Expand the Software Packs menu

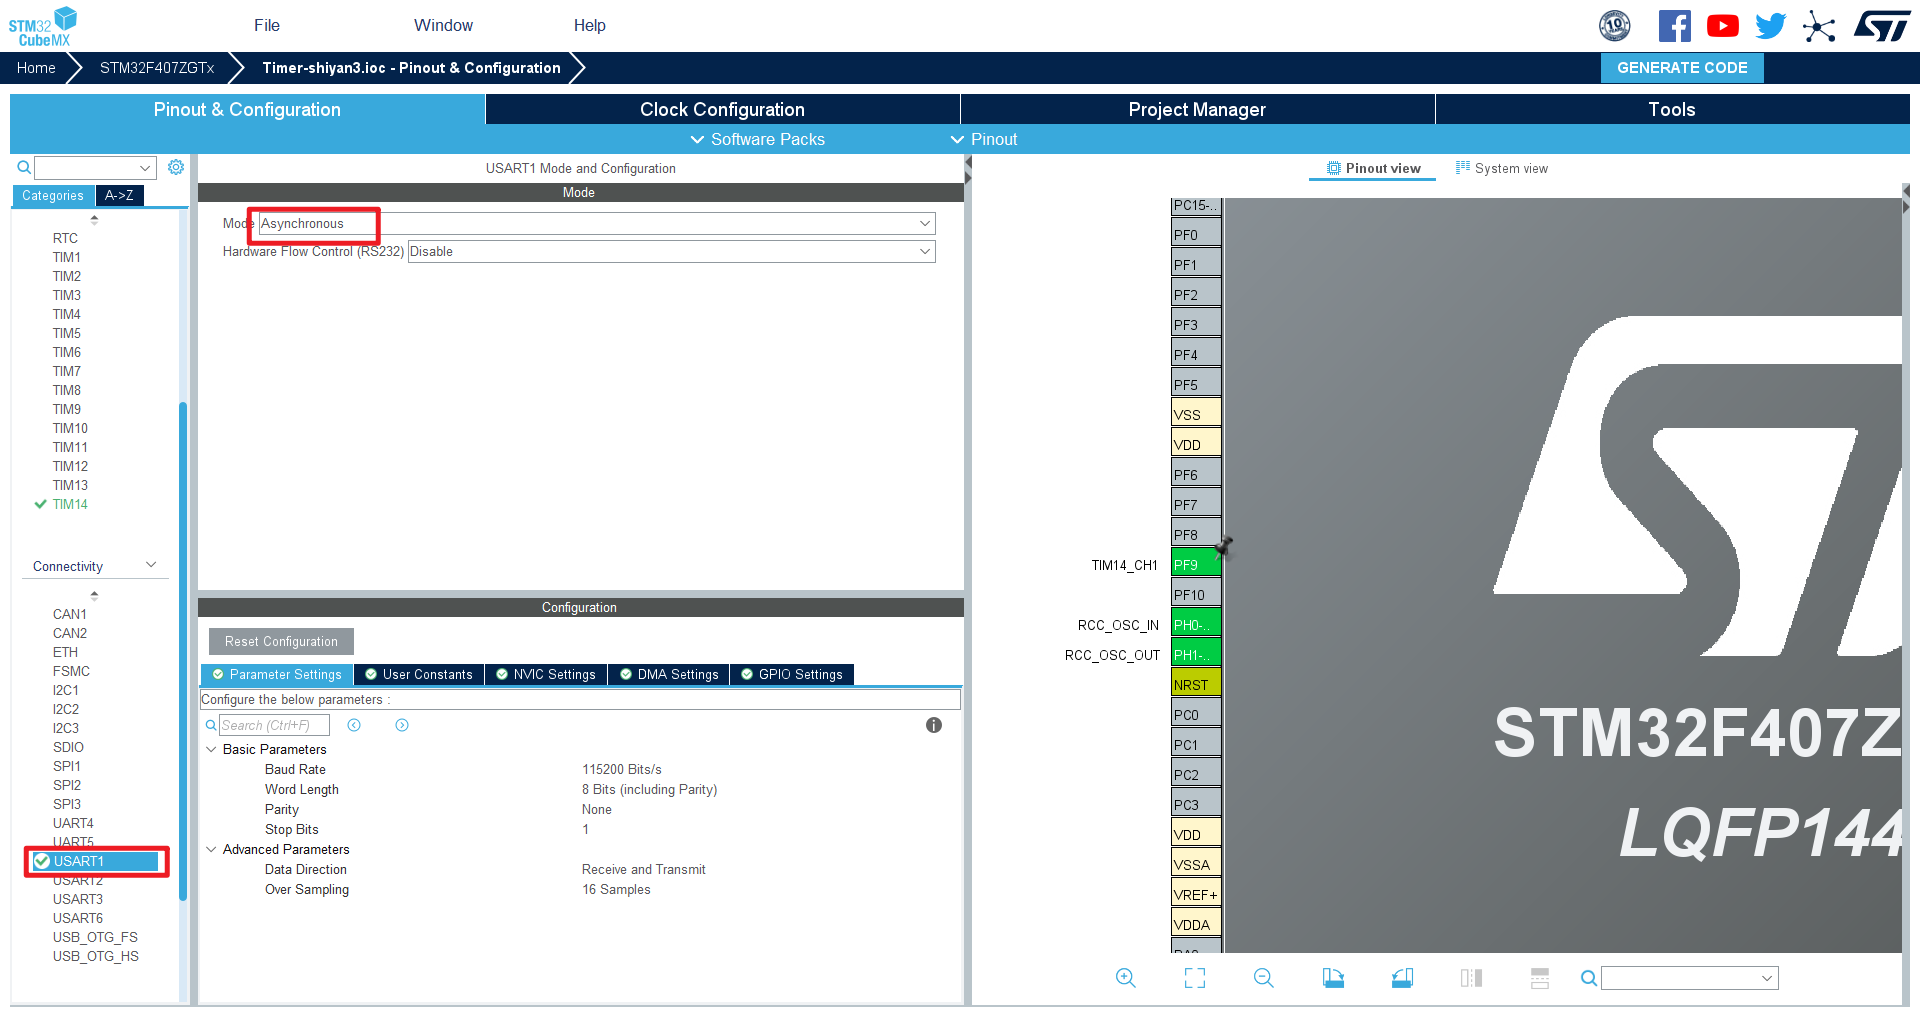pyautogui.click(x=758, y=139)
